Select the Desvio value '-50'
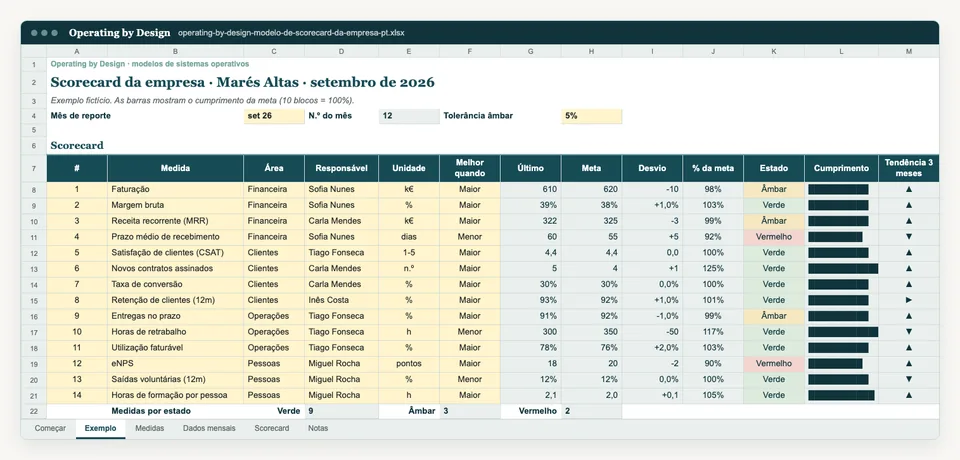This screenshot has width=960, height=460. point(653,332)
